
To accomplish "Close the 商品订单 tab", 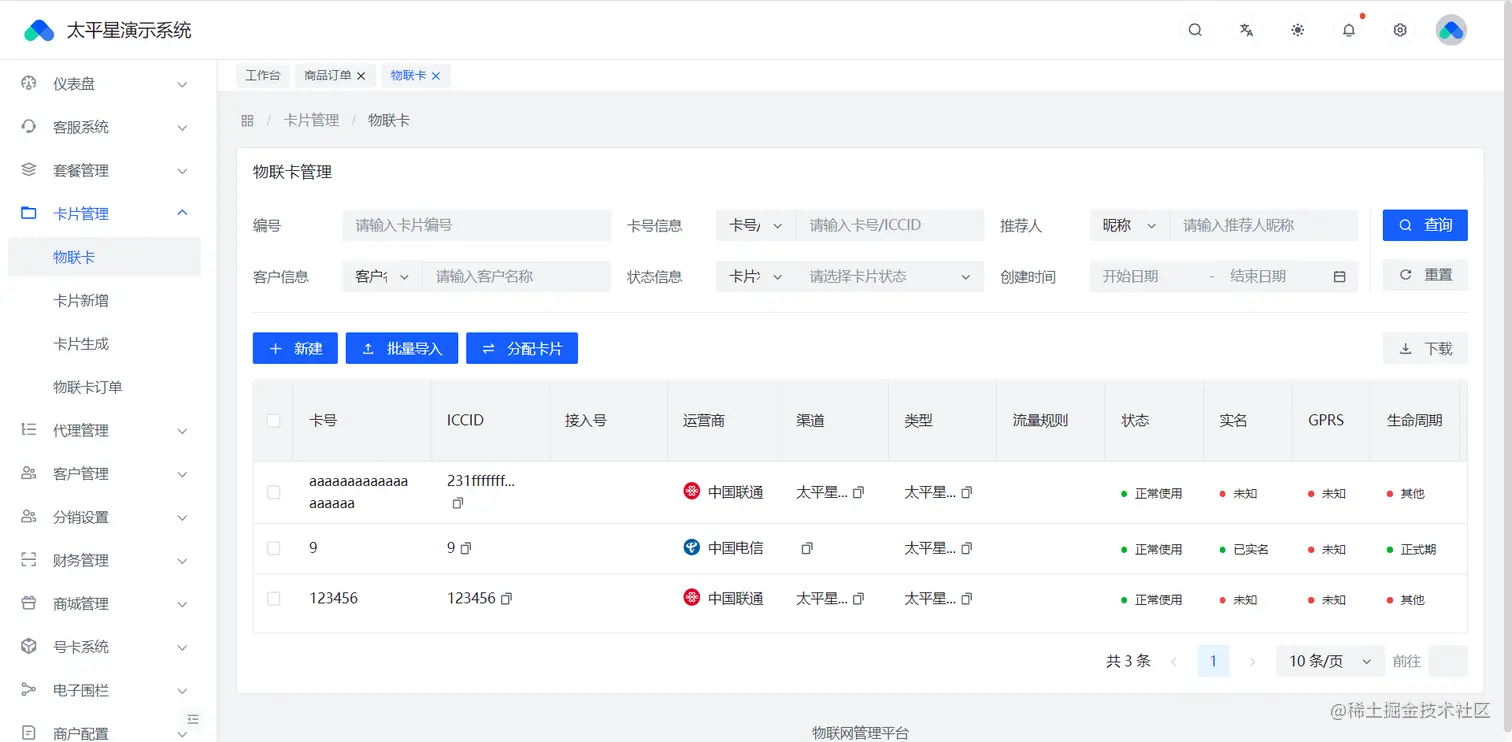I will pyautogui.click(x=361, y=76).
